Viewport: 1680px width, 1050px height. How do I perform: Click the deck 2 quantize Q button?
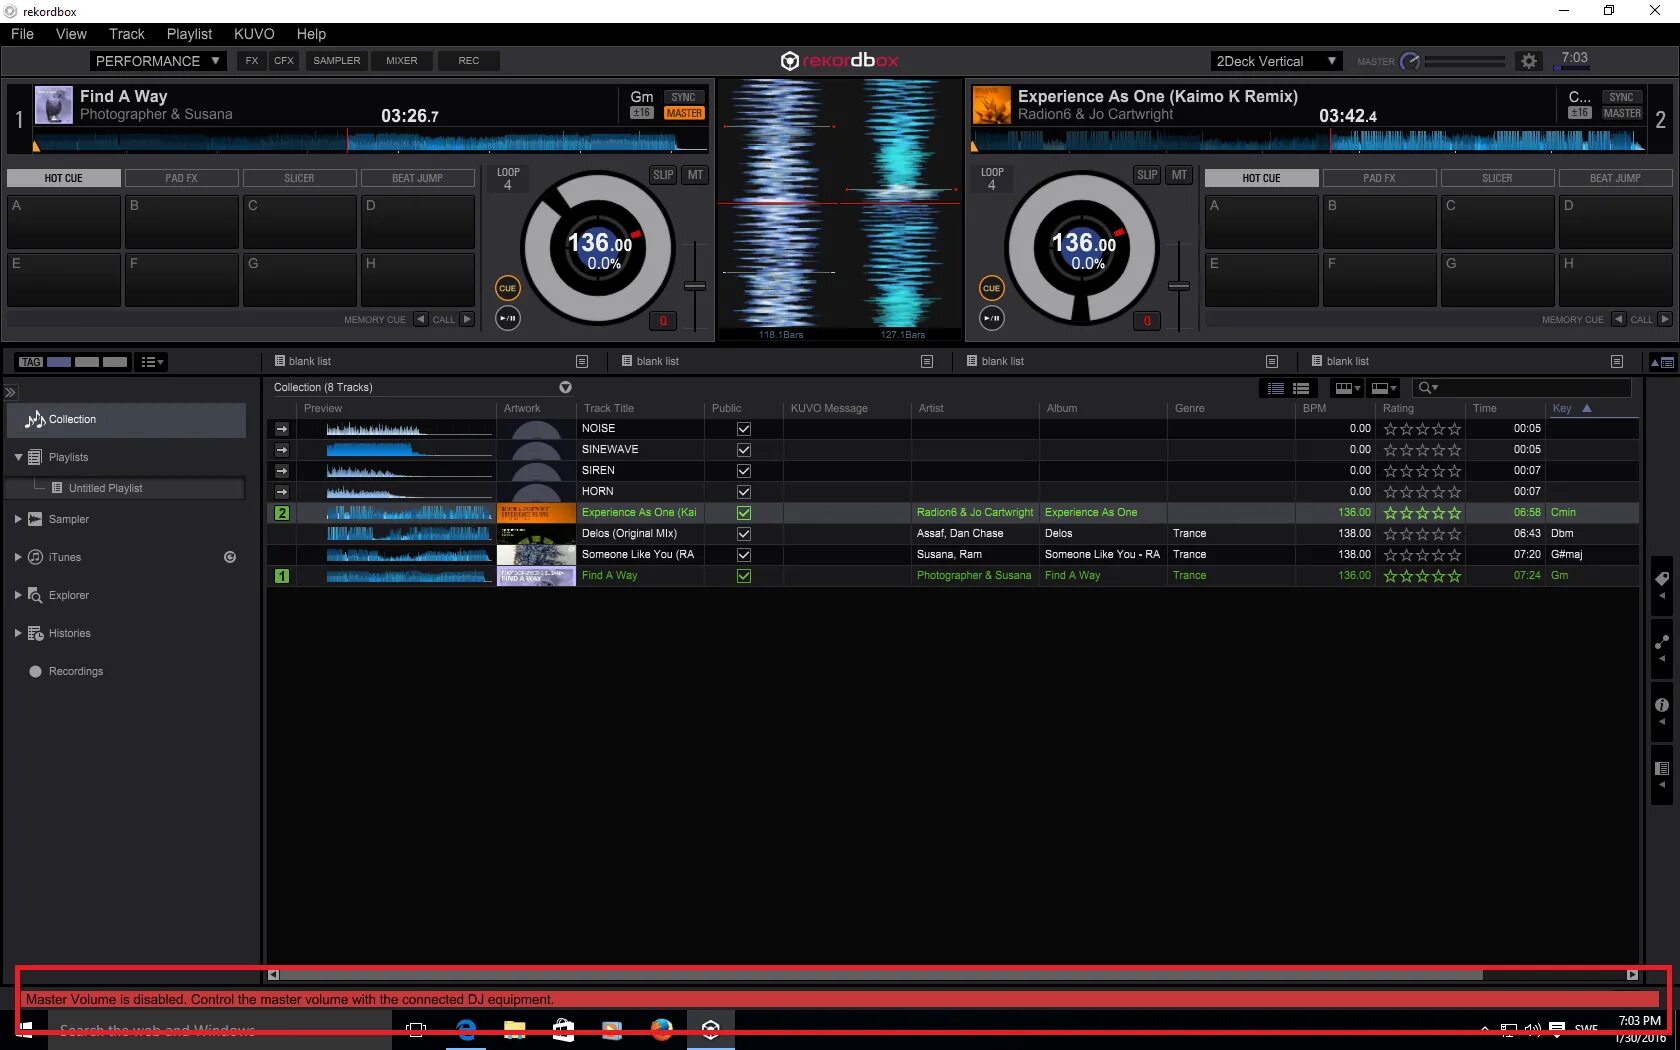point(1147,321)
